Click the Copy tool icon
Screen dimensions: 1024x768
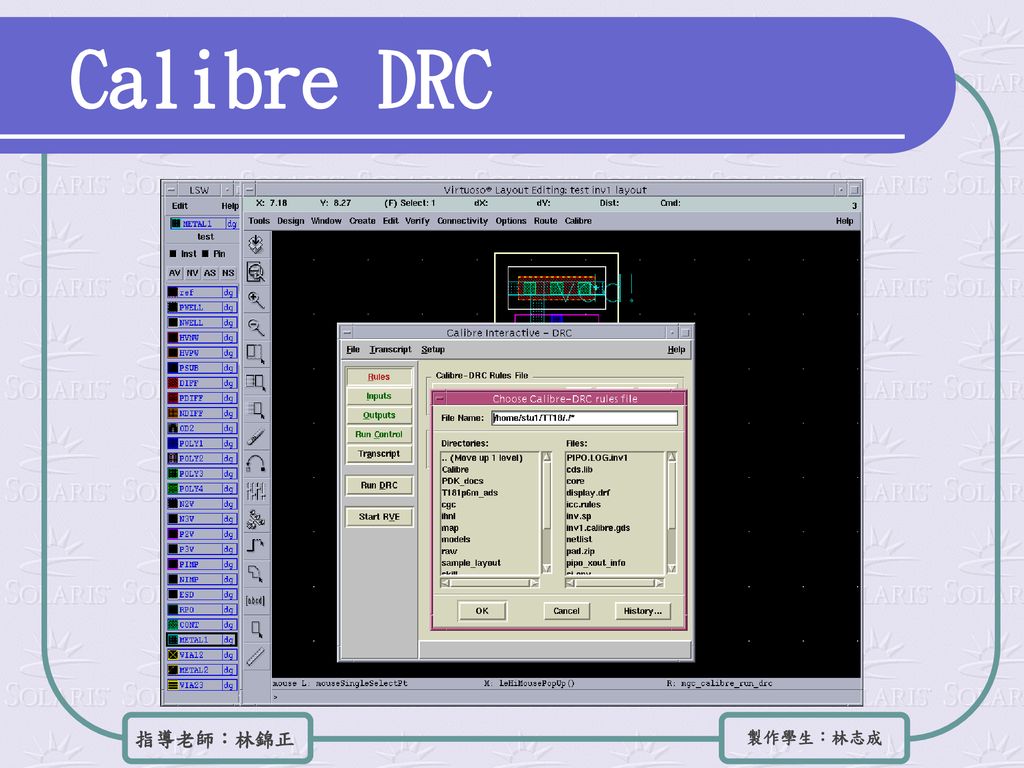[x=256, y=382]
